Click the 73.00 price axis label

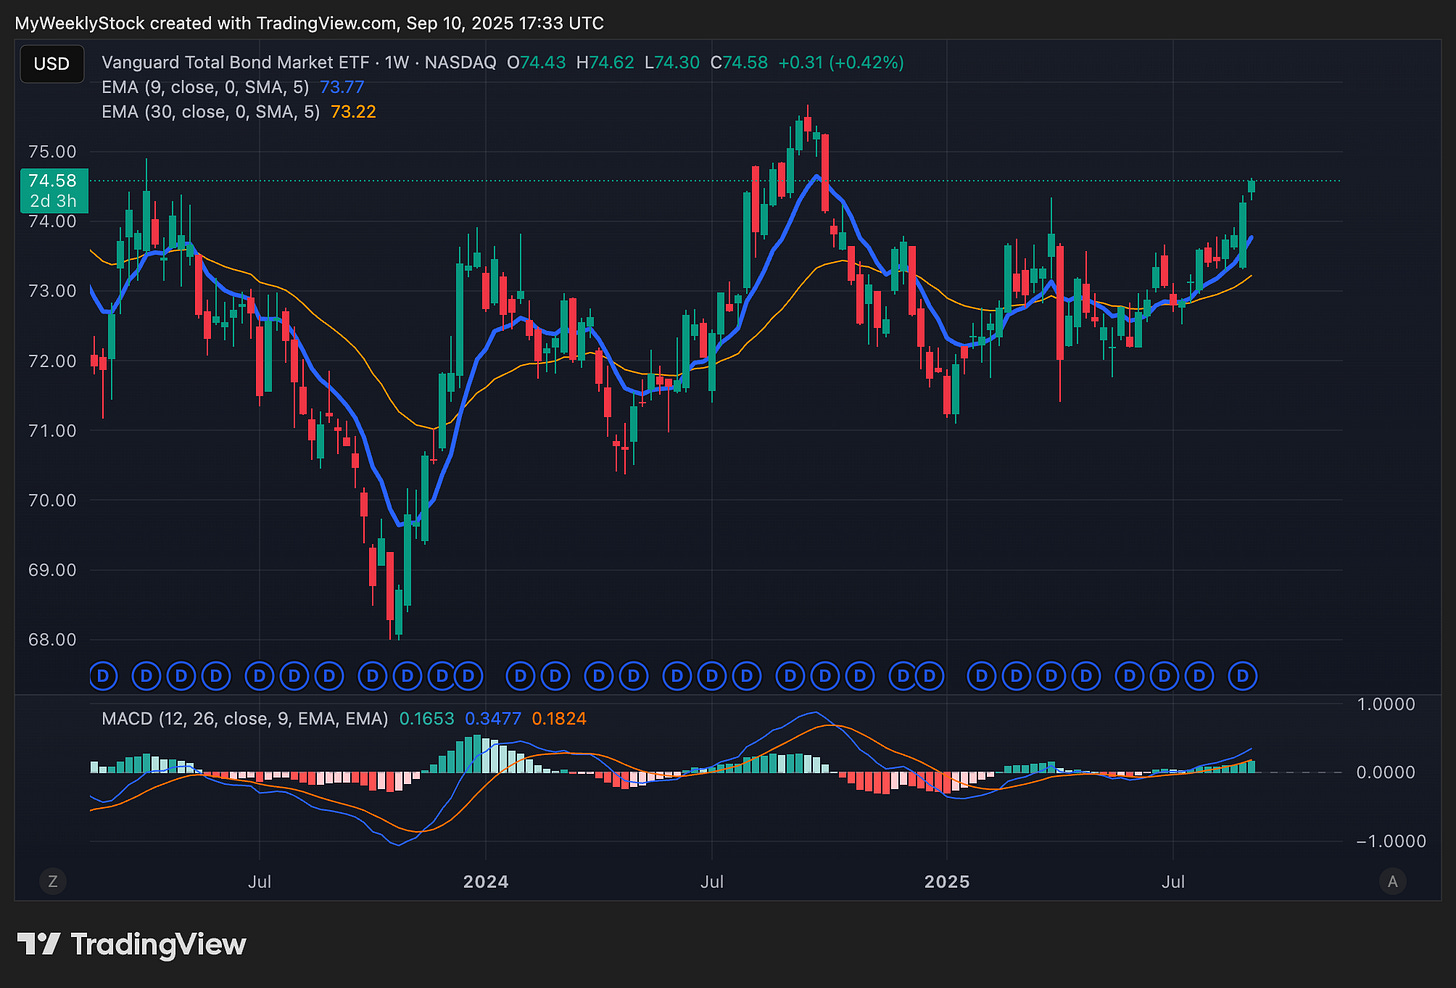52,291
